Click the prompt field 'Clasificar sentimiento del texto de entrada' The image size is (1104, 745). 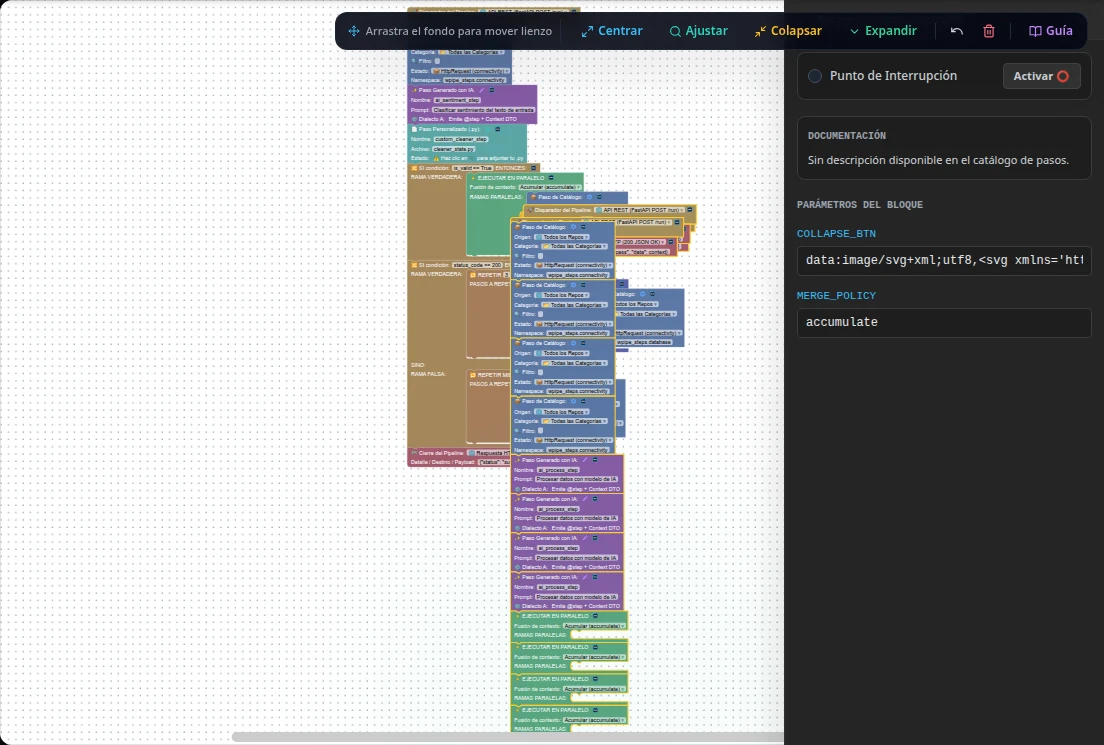(484, 110)
